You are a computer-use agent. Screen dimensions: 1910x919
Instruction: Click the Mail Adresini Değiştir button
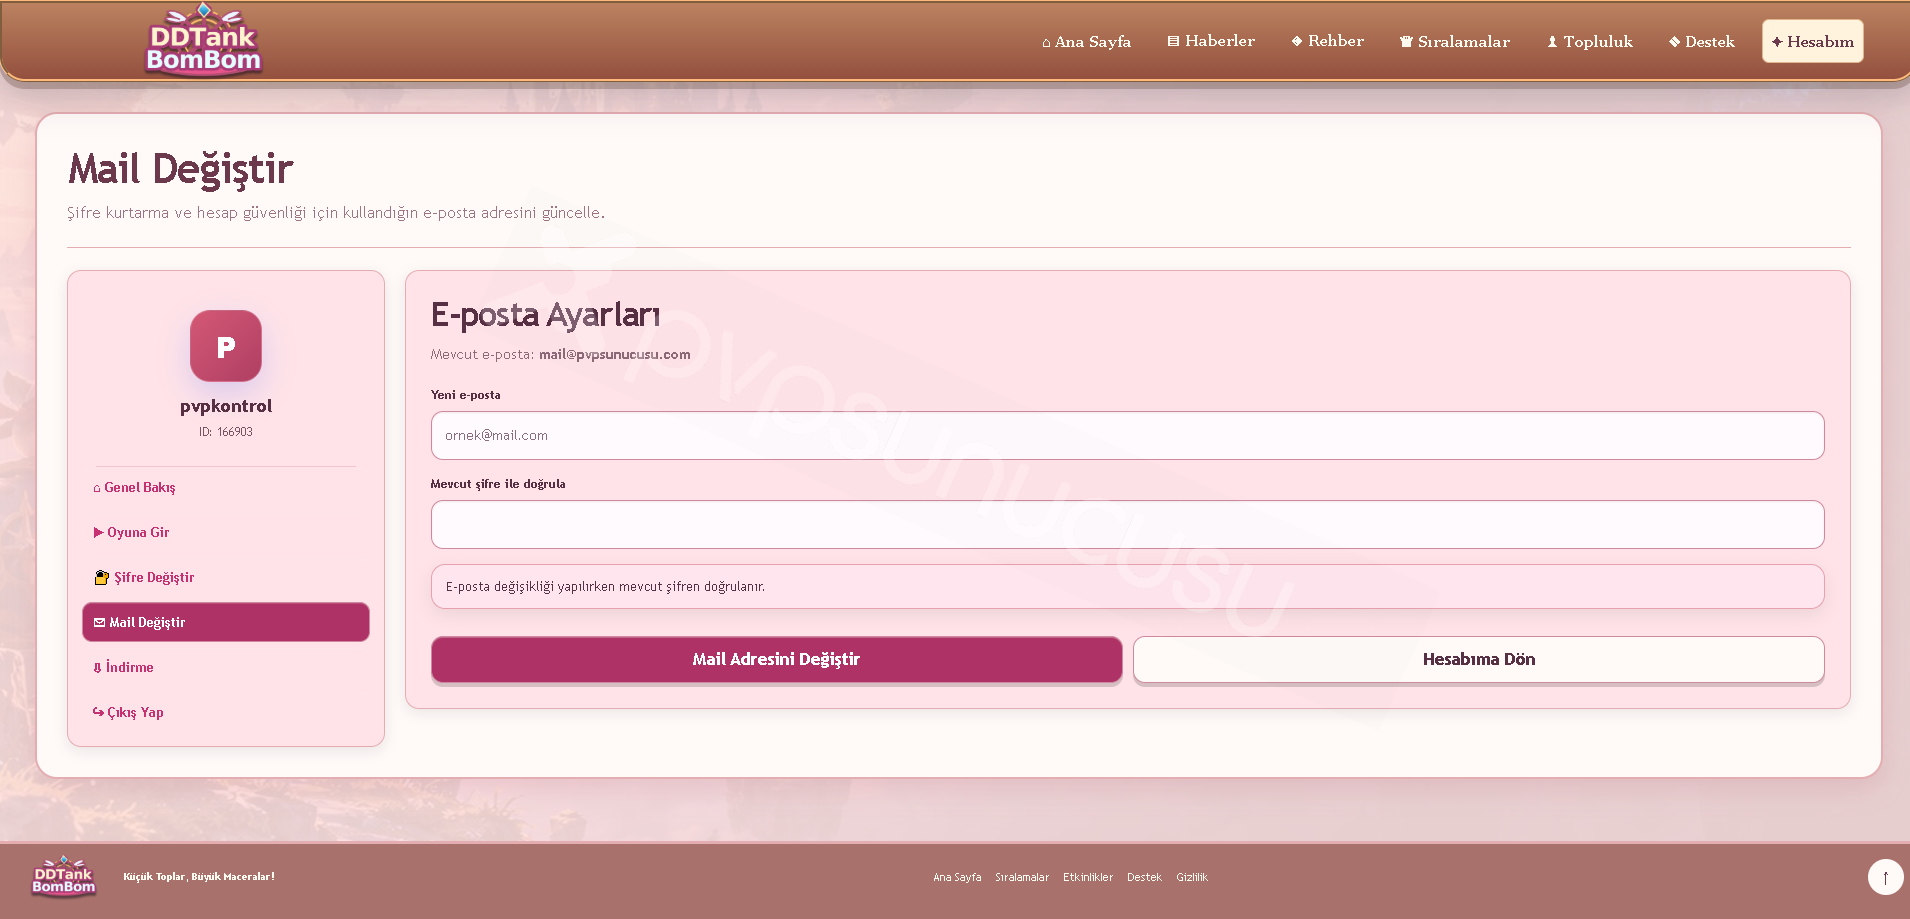[x=777, y=659]
